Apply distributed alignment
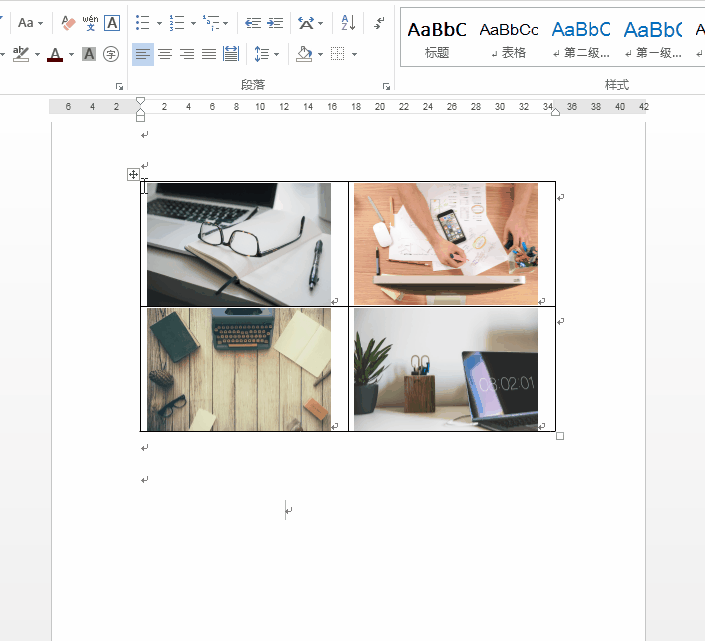 point(231,54)
